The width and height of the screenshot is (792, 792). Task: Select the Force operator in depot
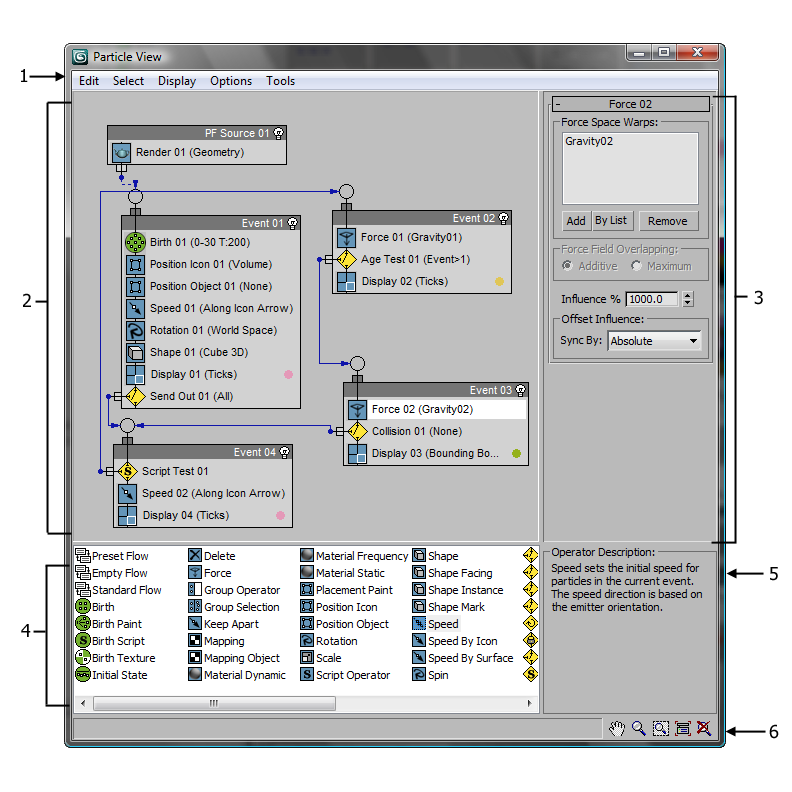pyautogui.click(x=210, y=573)
